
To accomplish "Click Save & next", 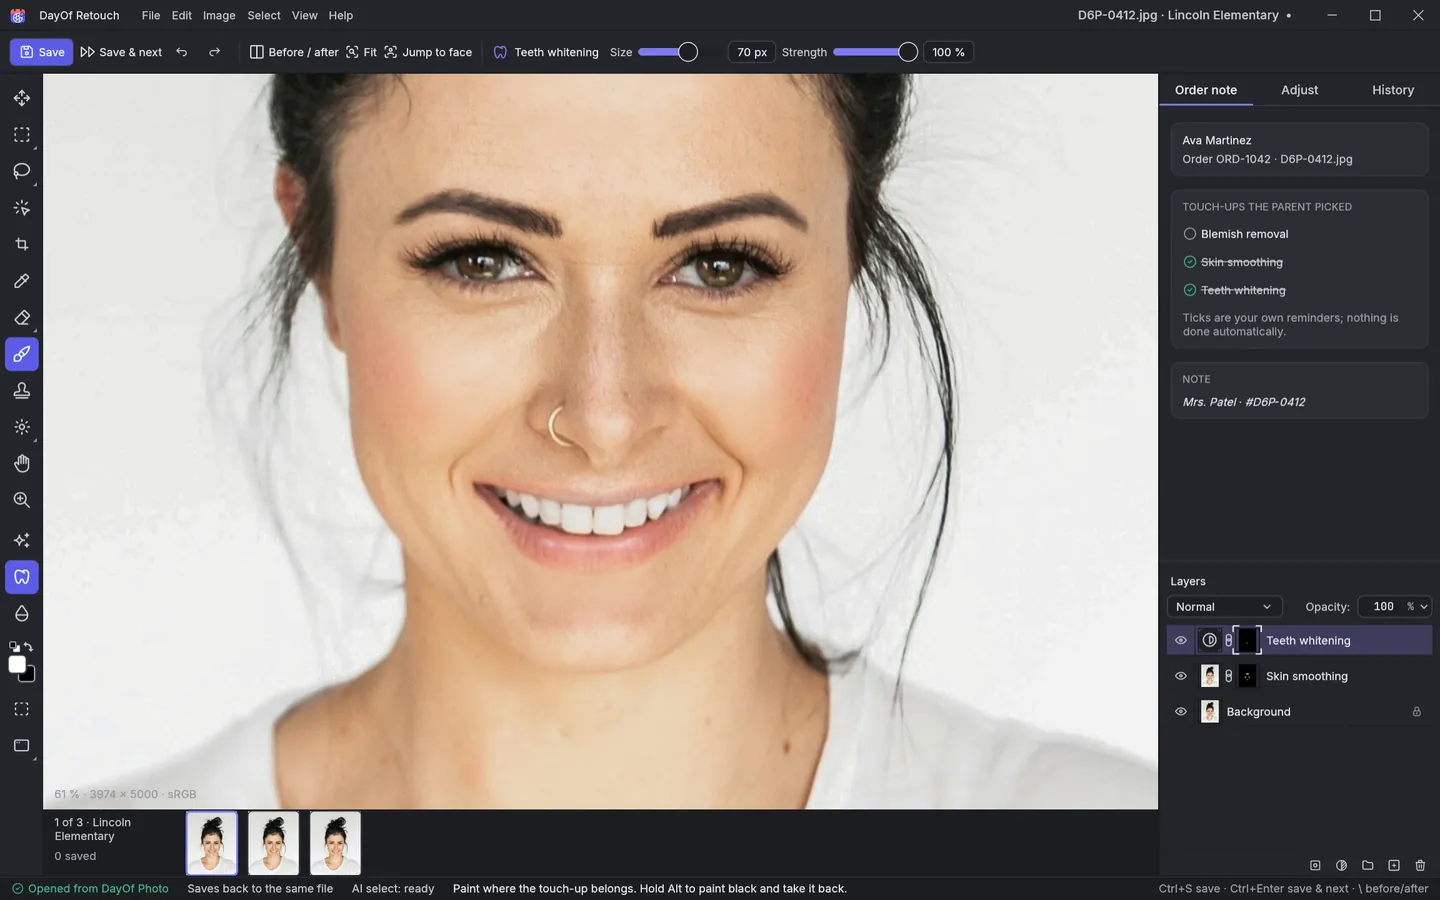I will pyautogui.click(x=121, y=52).
